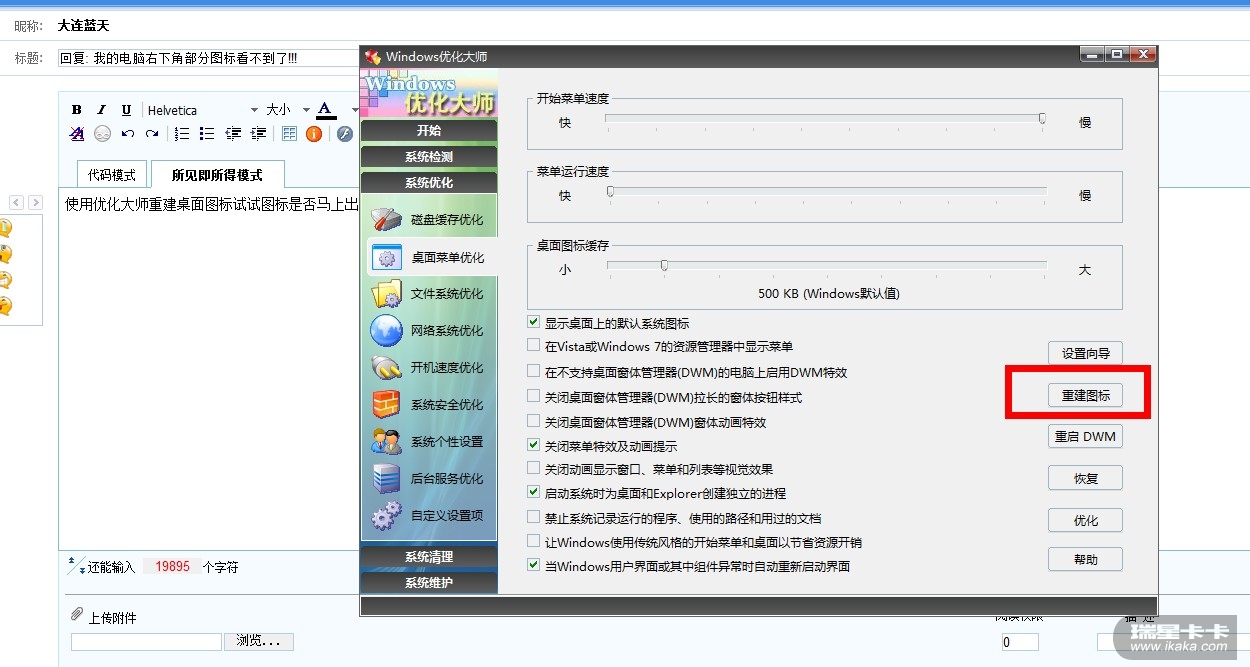Open the emoticon picker in editor toolbar
Screen dimensions: 1250x667
click(102, 133)
